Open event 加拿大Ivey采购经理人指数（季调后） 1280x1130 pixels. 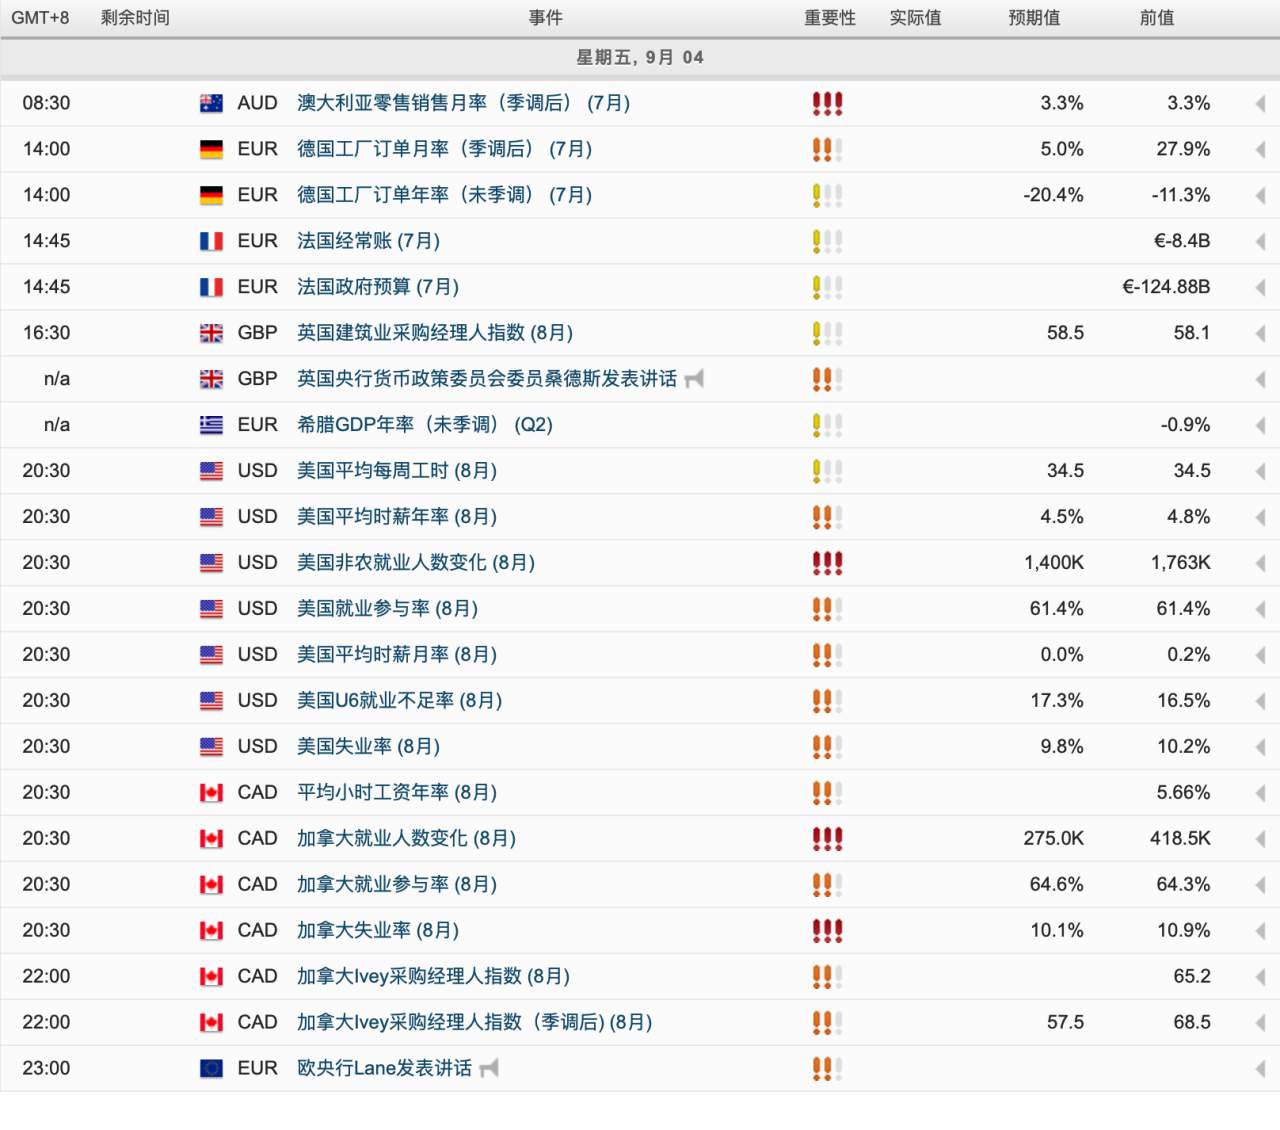pos(474,1023)
